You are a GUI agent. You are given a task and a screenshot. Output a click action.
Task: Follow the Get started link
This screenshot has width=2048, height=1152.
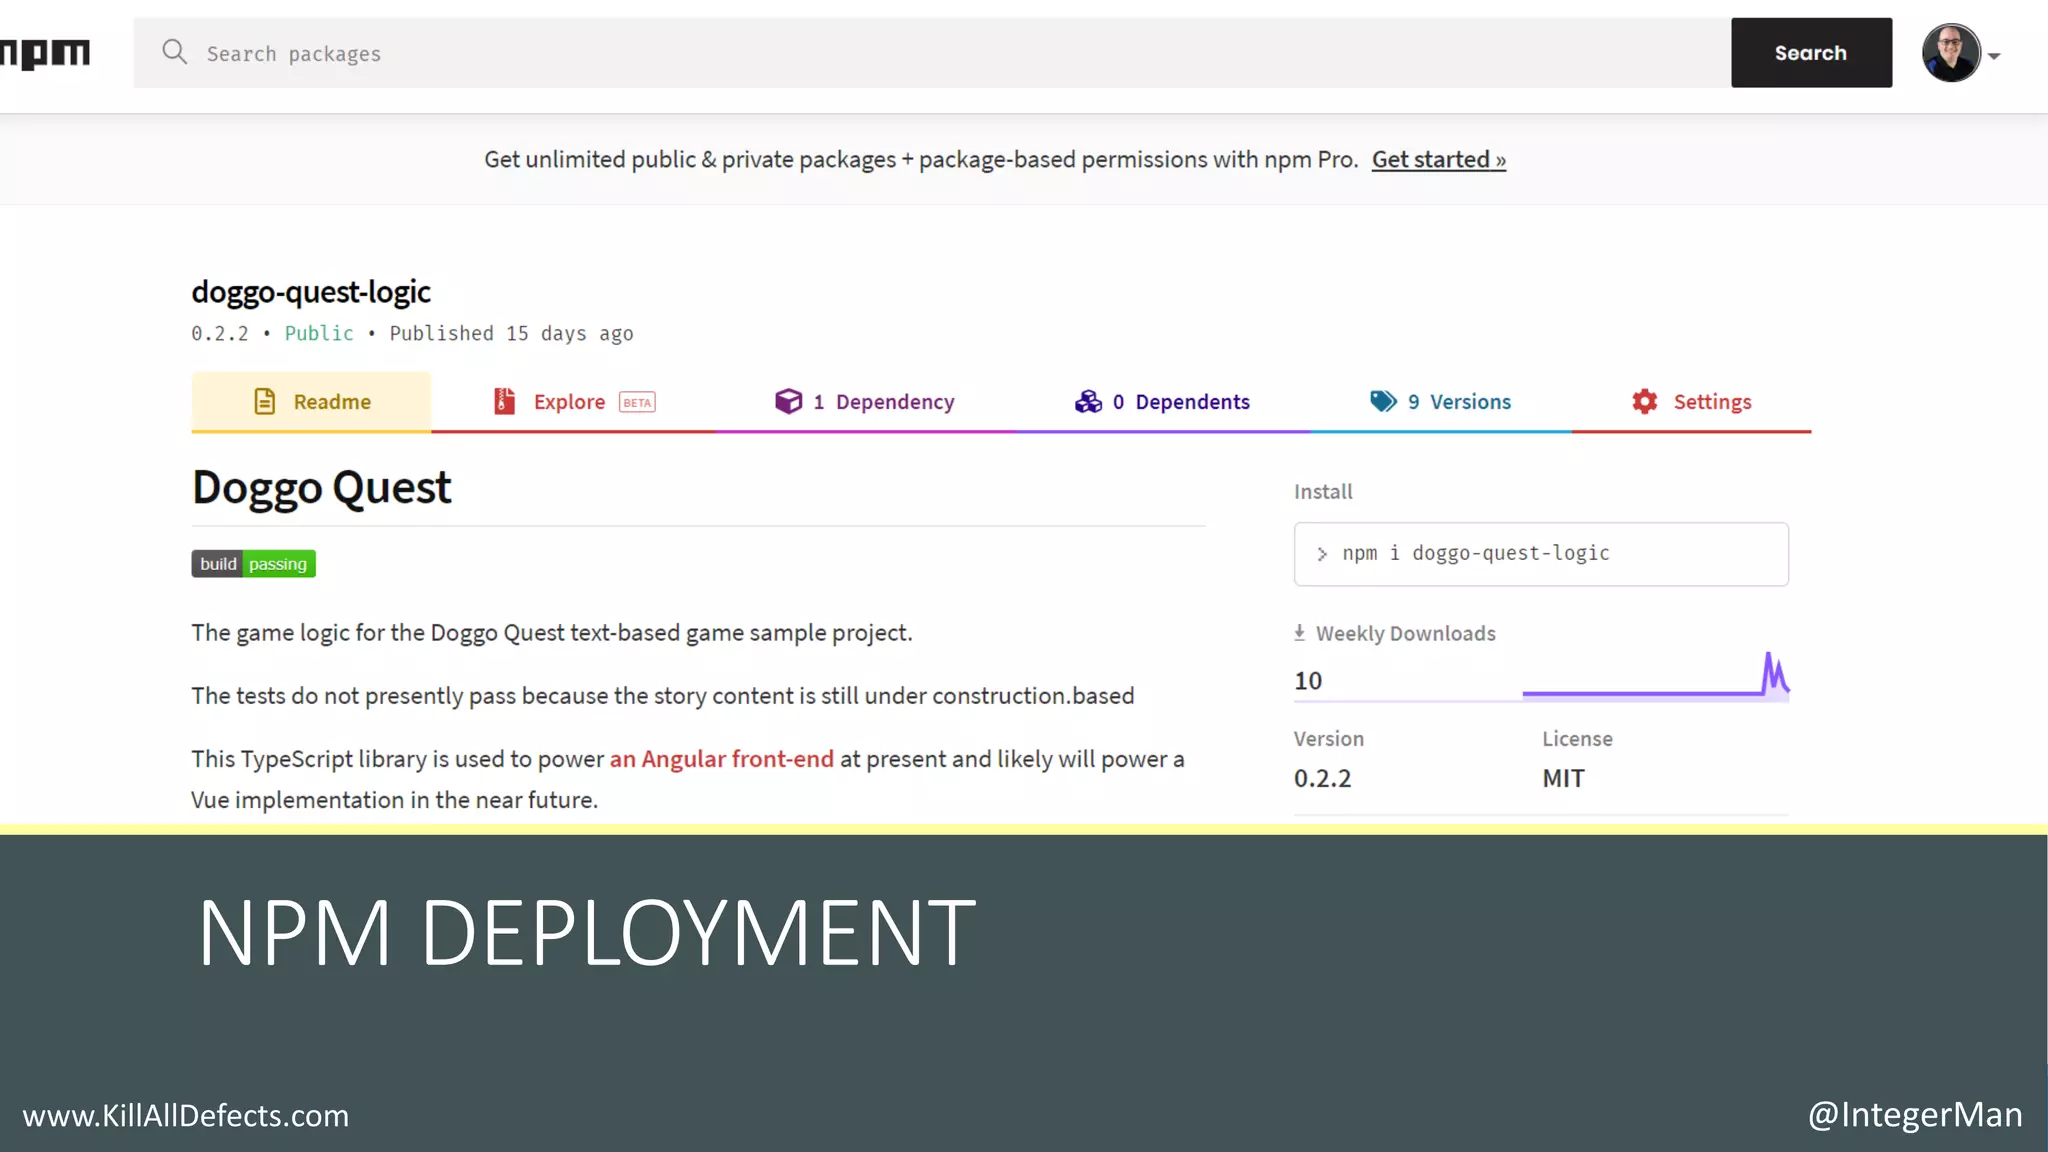pyautogui.click(x=1438, y=160)
